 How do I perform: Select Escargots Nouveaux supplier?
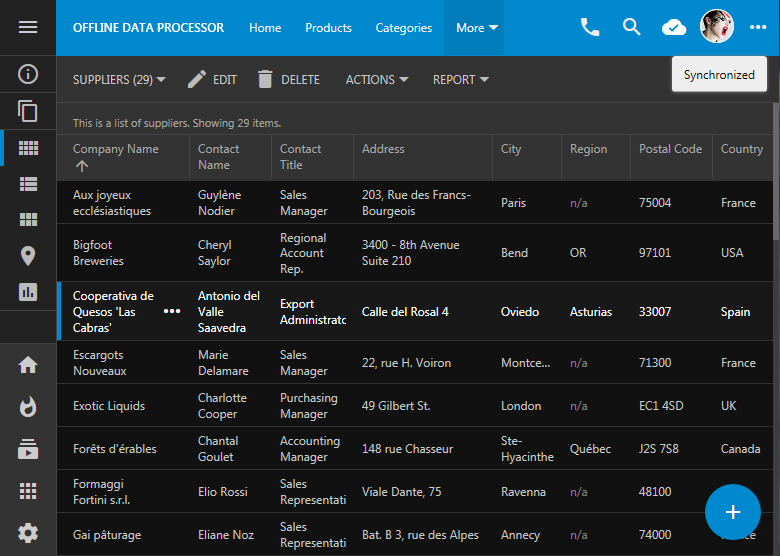415,363
